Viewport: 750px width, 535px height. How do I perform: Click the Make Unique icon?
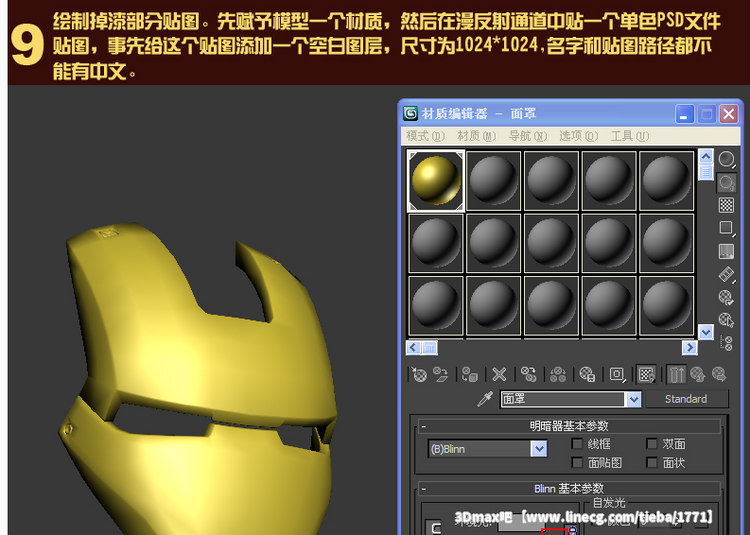(x=558, y=374)
